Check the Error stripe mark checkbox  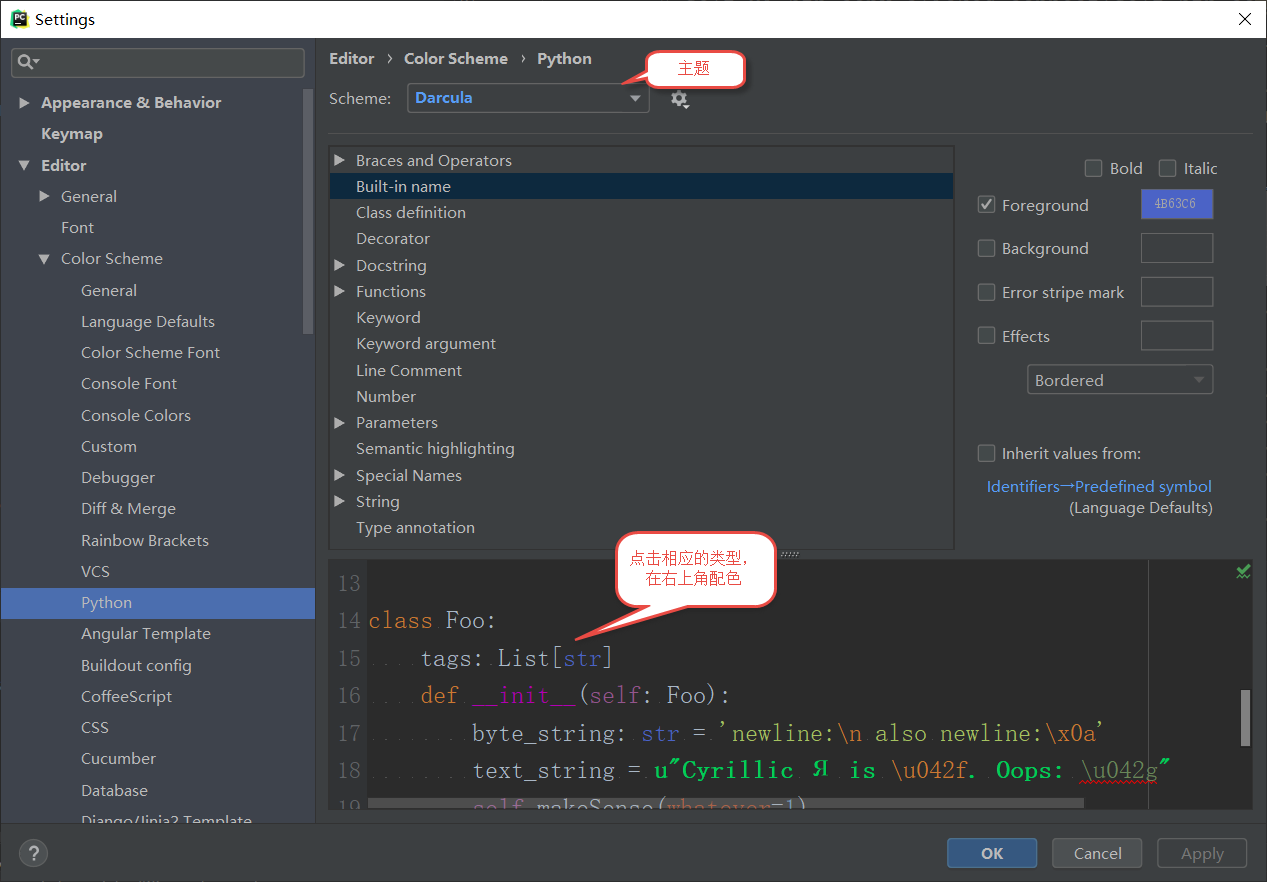click(x=986, y=292)
